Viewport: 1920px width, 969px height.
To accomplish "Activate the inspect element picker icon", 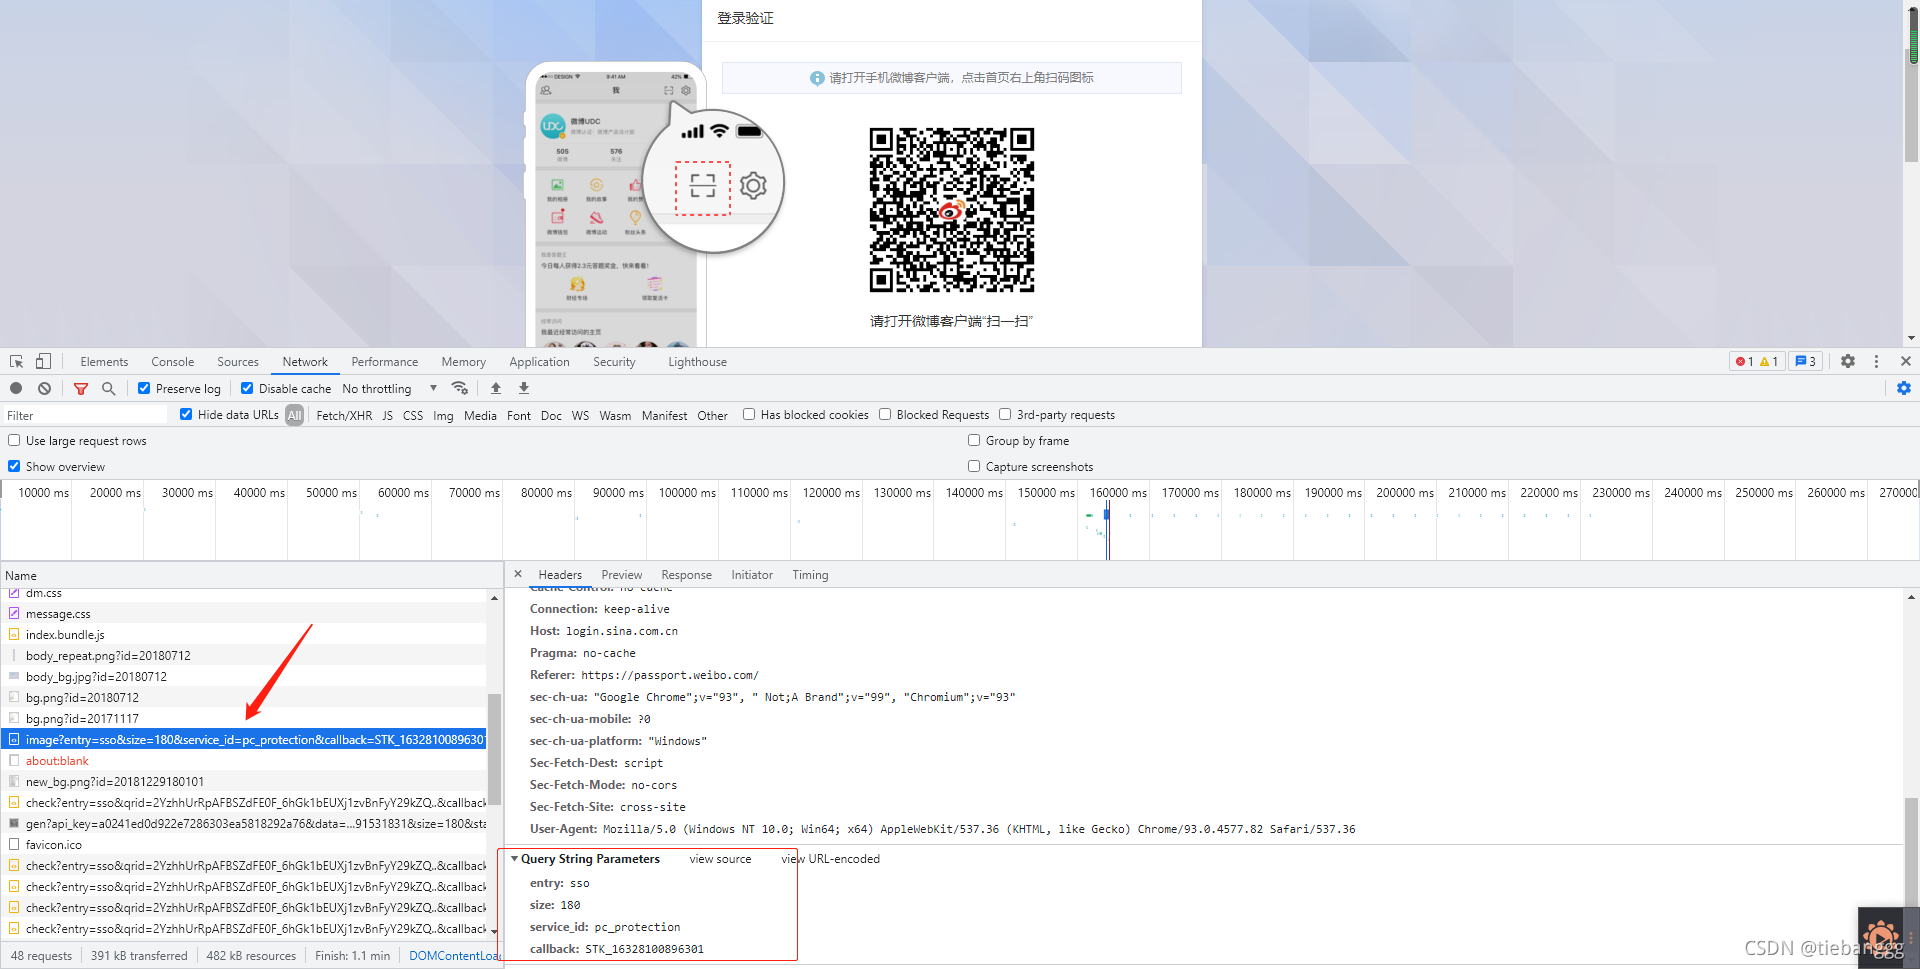I will pos(16,361).
